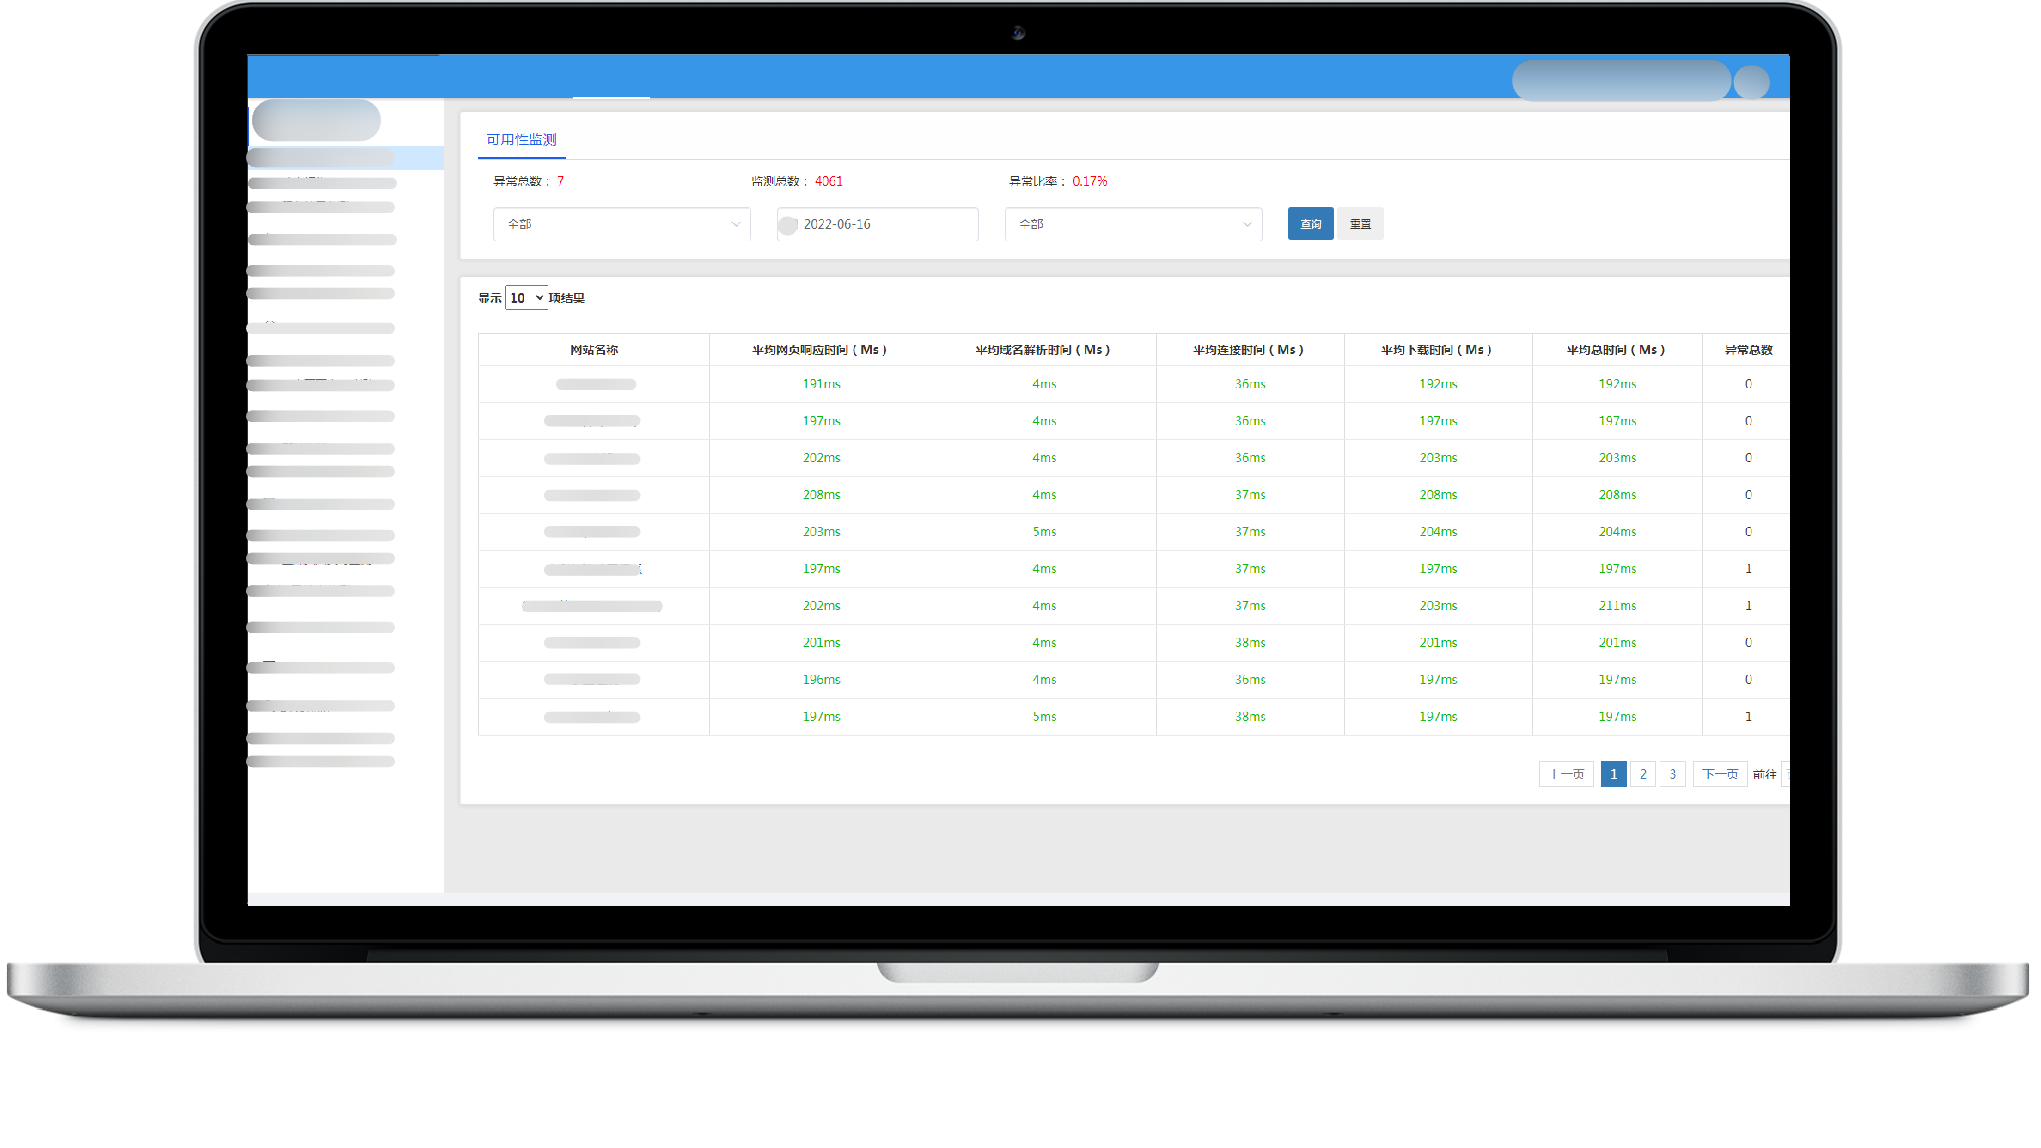Screen dimensions: 2041x1148
Task: Click the 异常总数 column header
Action: point(1748,350)
